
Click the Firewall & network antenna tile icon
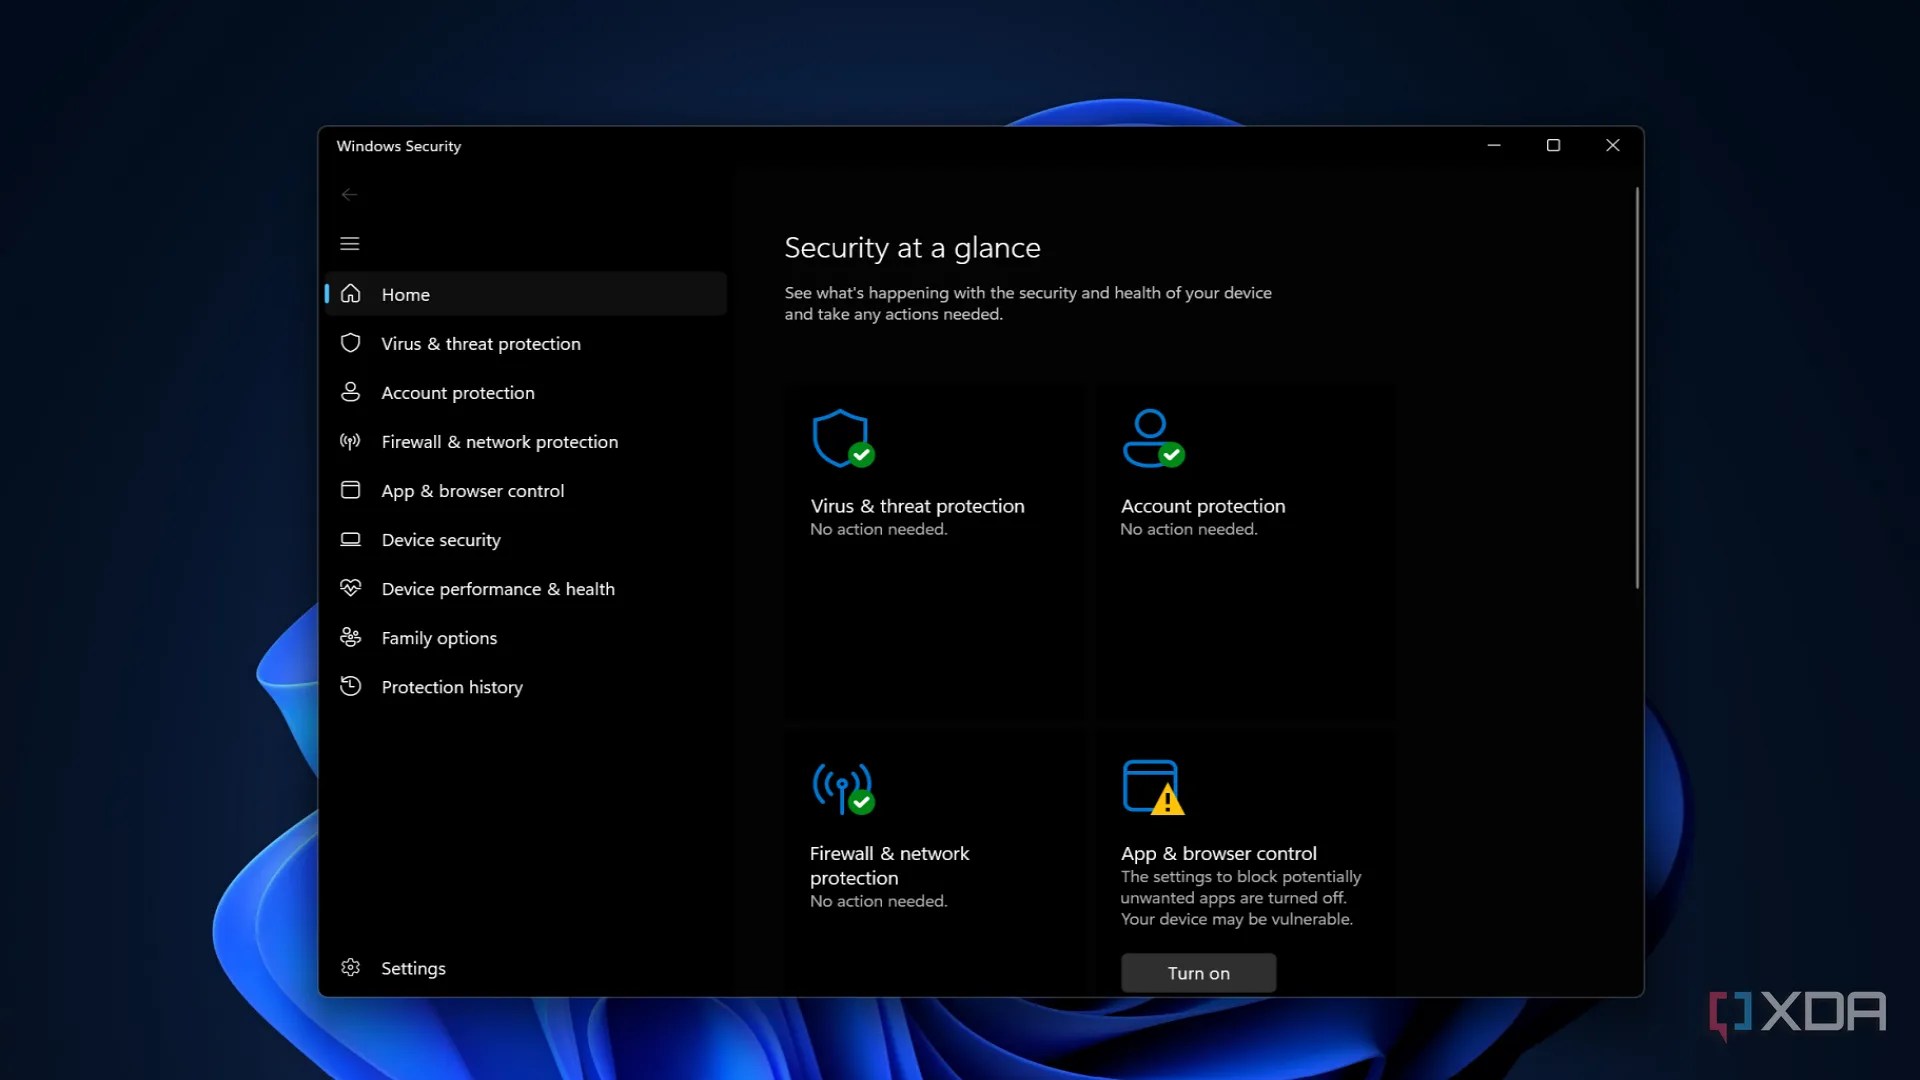[842, 787]
